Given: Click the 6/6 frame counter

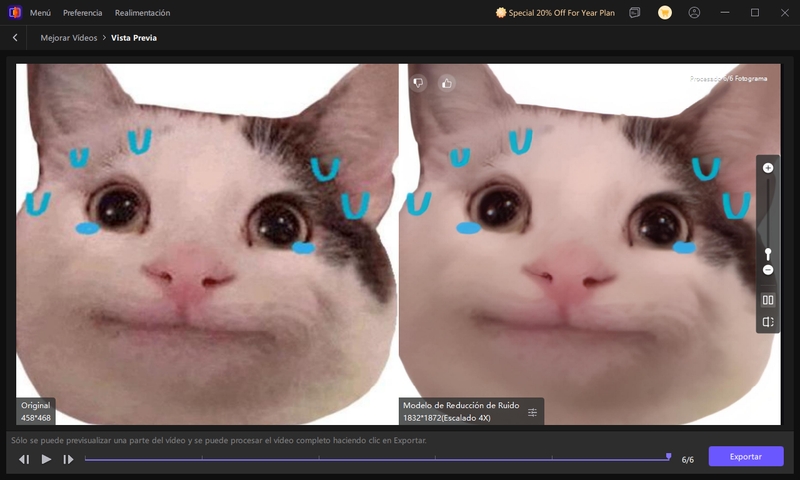Looking at the screenshot, I should pos(688,460).
